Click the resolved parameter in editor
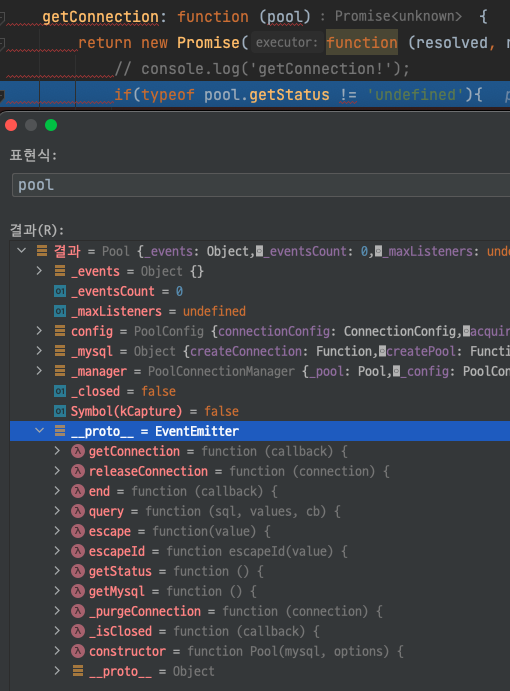 tap(451, 43)
